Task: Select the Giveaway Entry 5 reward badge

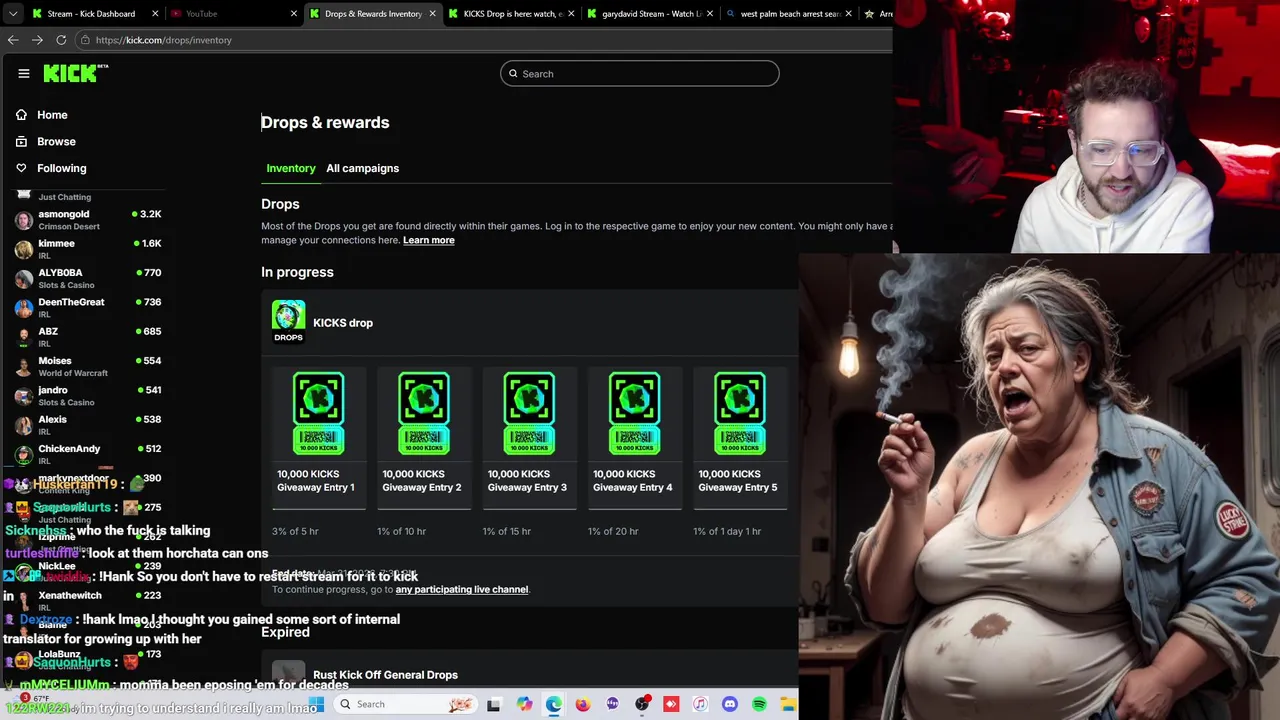Action: point(739,413)
